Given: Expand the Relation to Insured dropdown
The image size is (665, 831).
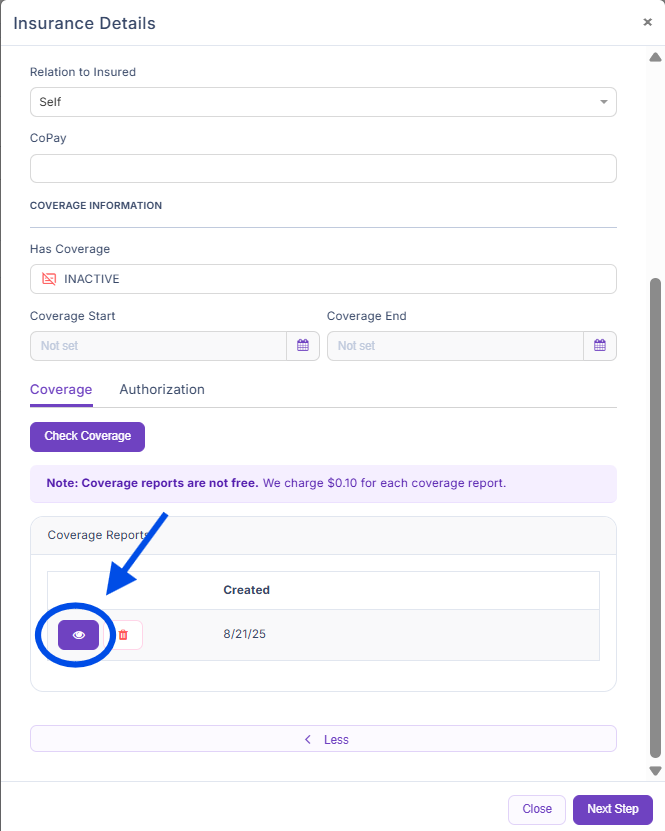Looking at the screenshot, I should pos(603,102).
